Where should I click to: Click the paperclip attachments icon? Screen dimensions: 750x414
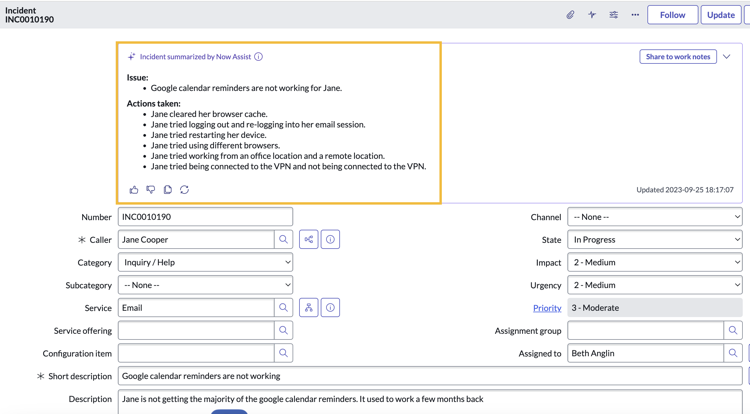(x=570, y=15)
